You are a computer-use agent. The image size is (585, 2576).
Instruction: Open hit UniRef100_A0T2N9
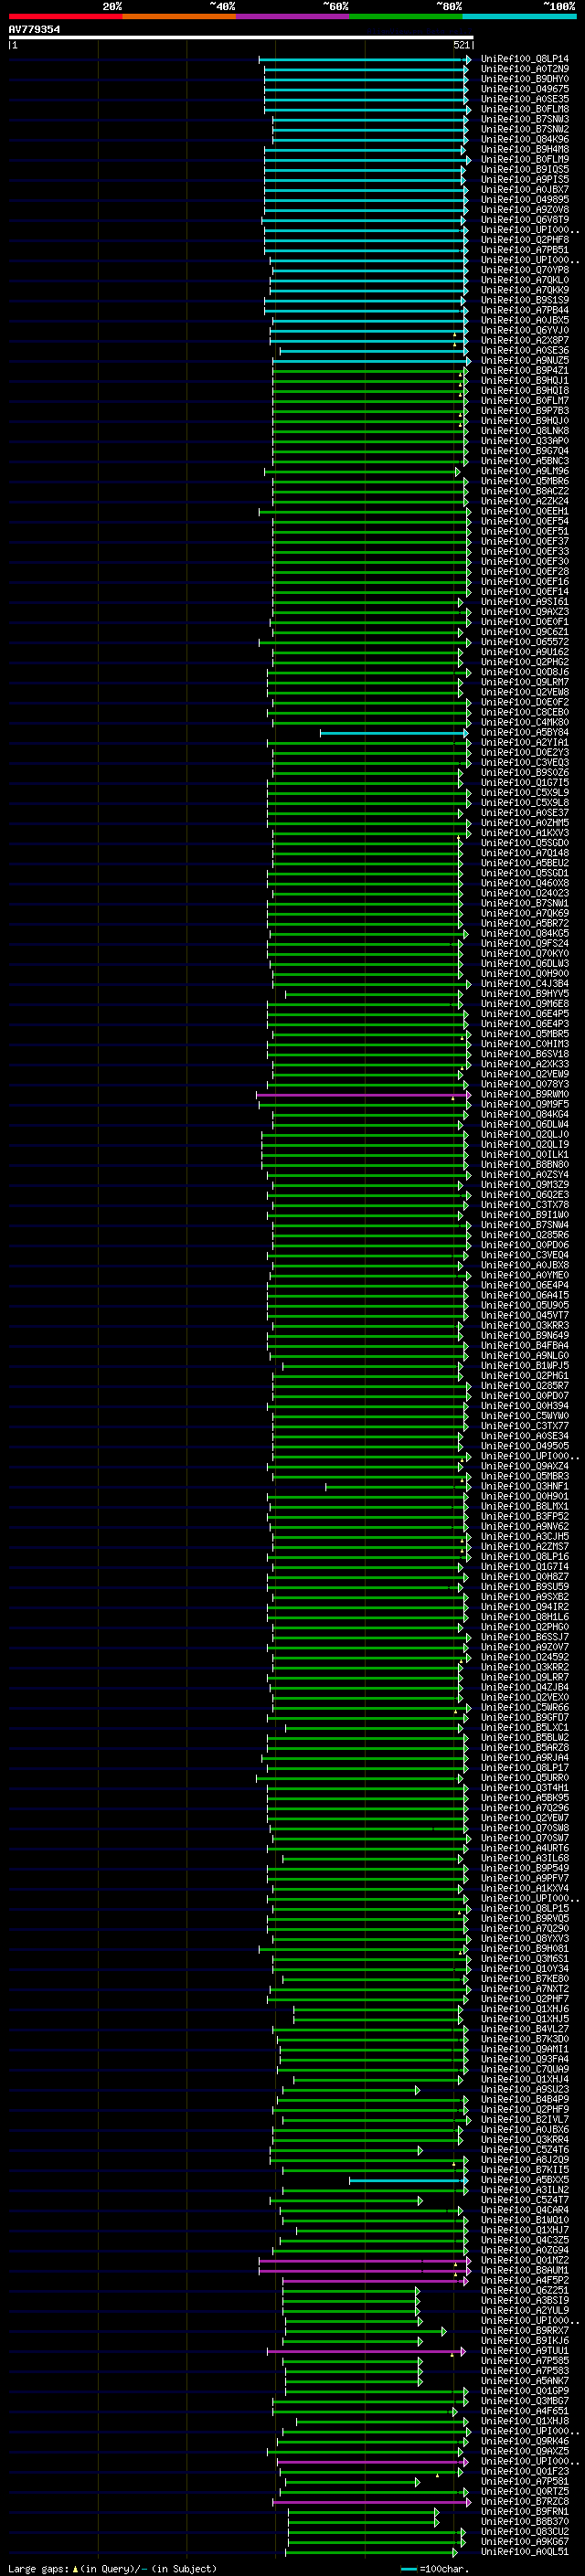[525, 69]
